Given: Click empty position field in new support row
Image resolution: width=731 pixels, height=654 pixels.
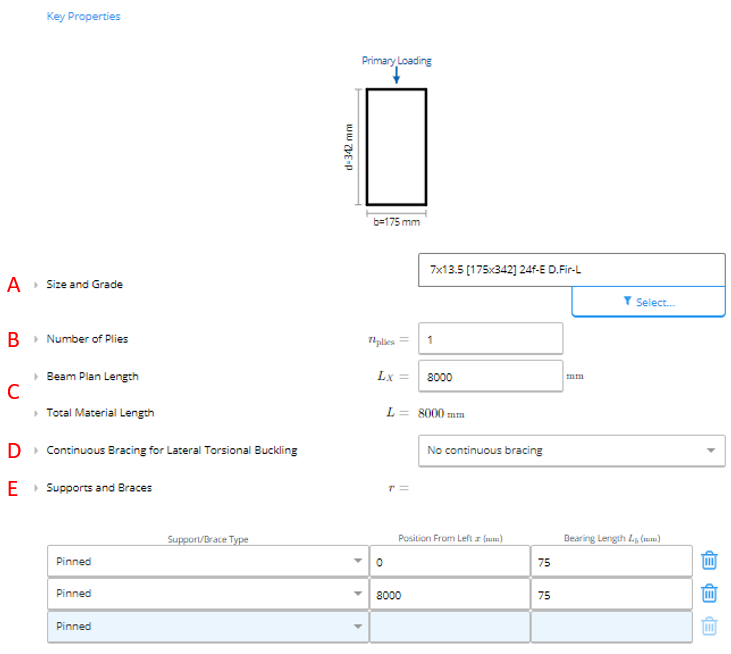Looking at the screenshot, I should (x=450, y=626).
